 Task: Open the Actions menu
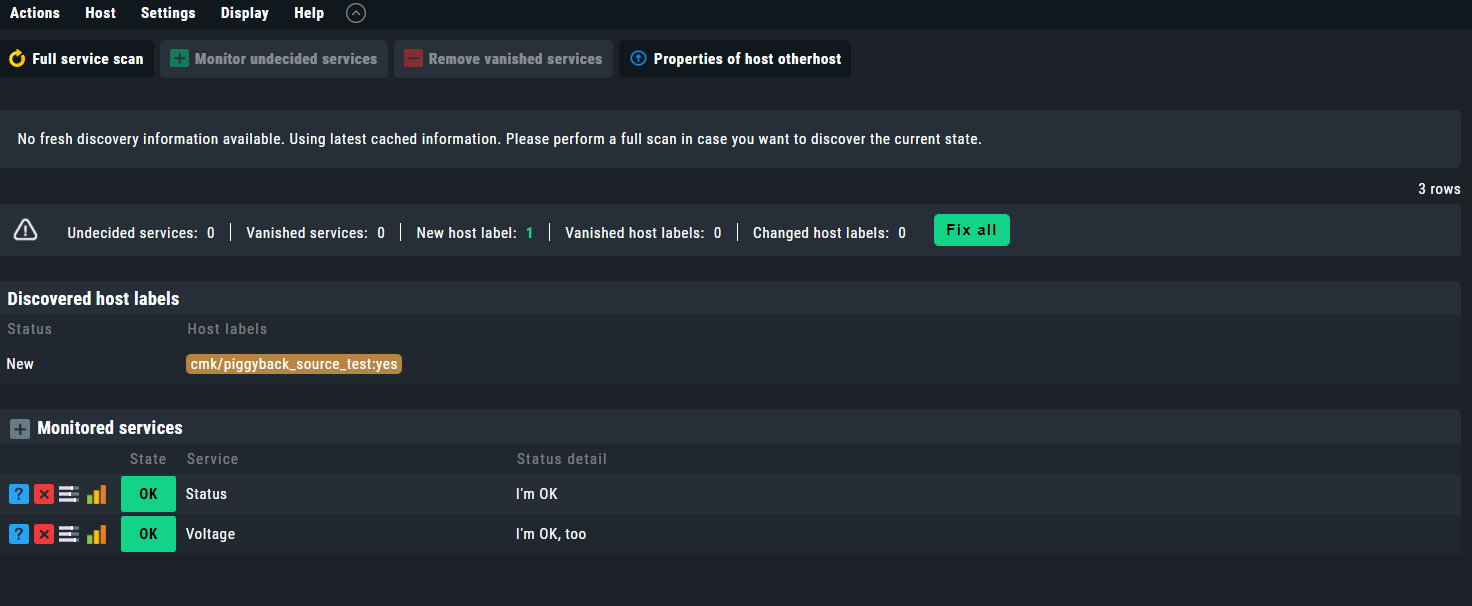(35, 13)
